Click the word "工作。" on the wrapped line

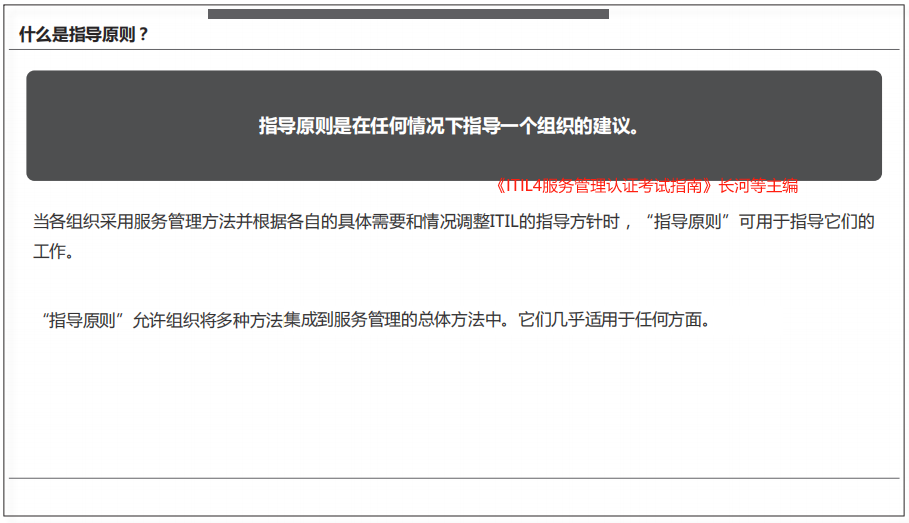53,252
